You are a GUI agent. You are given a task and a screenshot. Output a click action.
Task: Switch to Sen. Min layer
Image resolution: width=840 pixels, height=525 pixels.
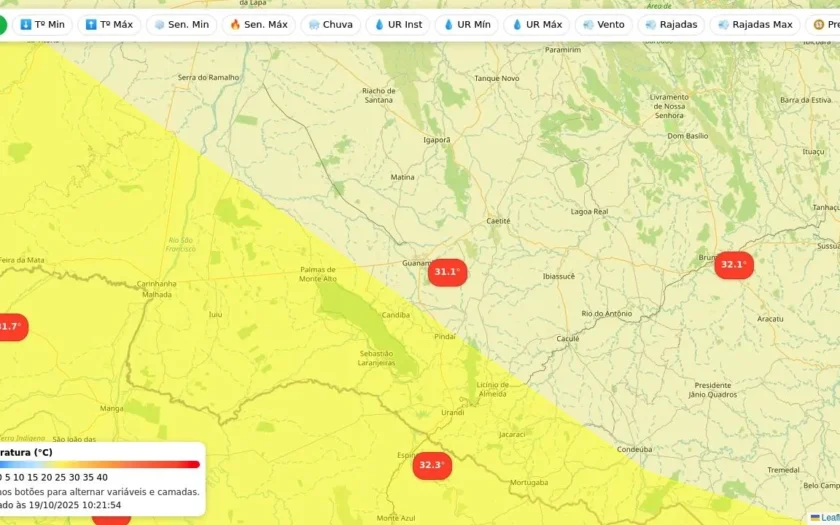tap(182, 25)
